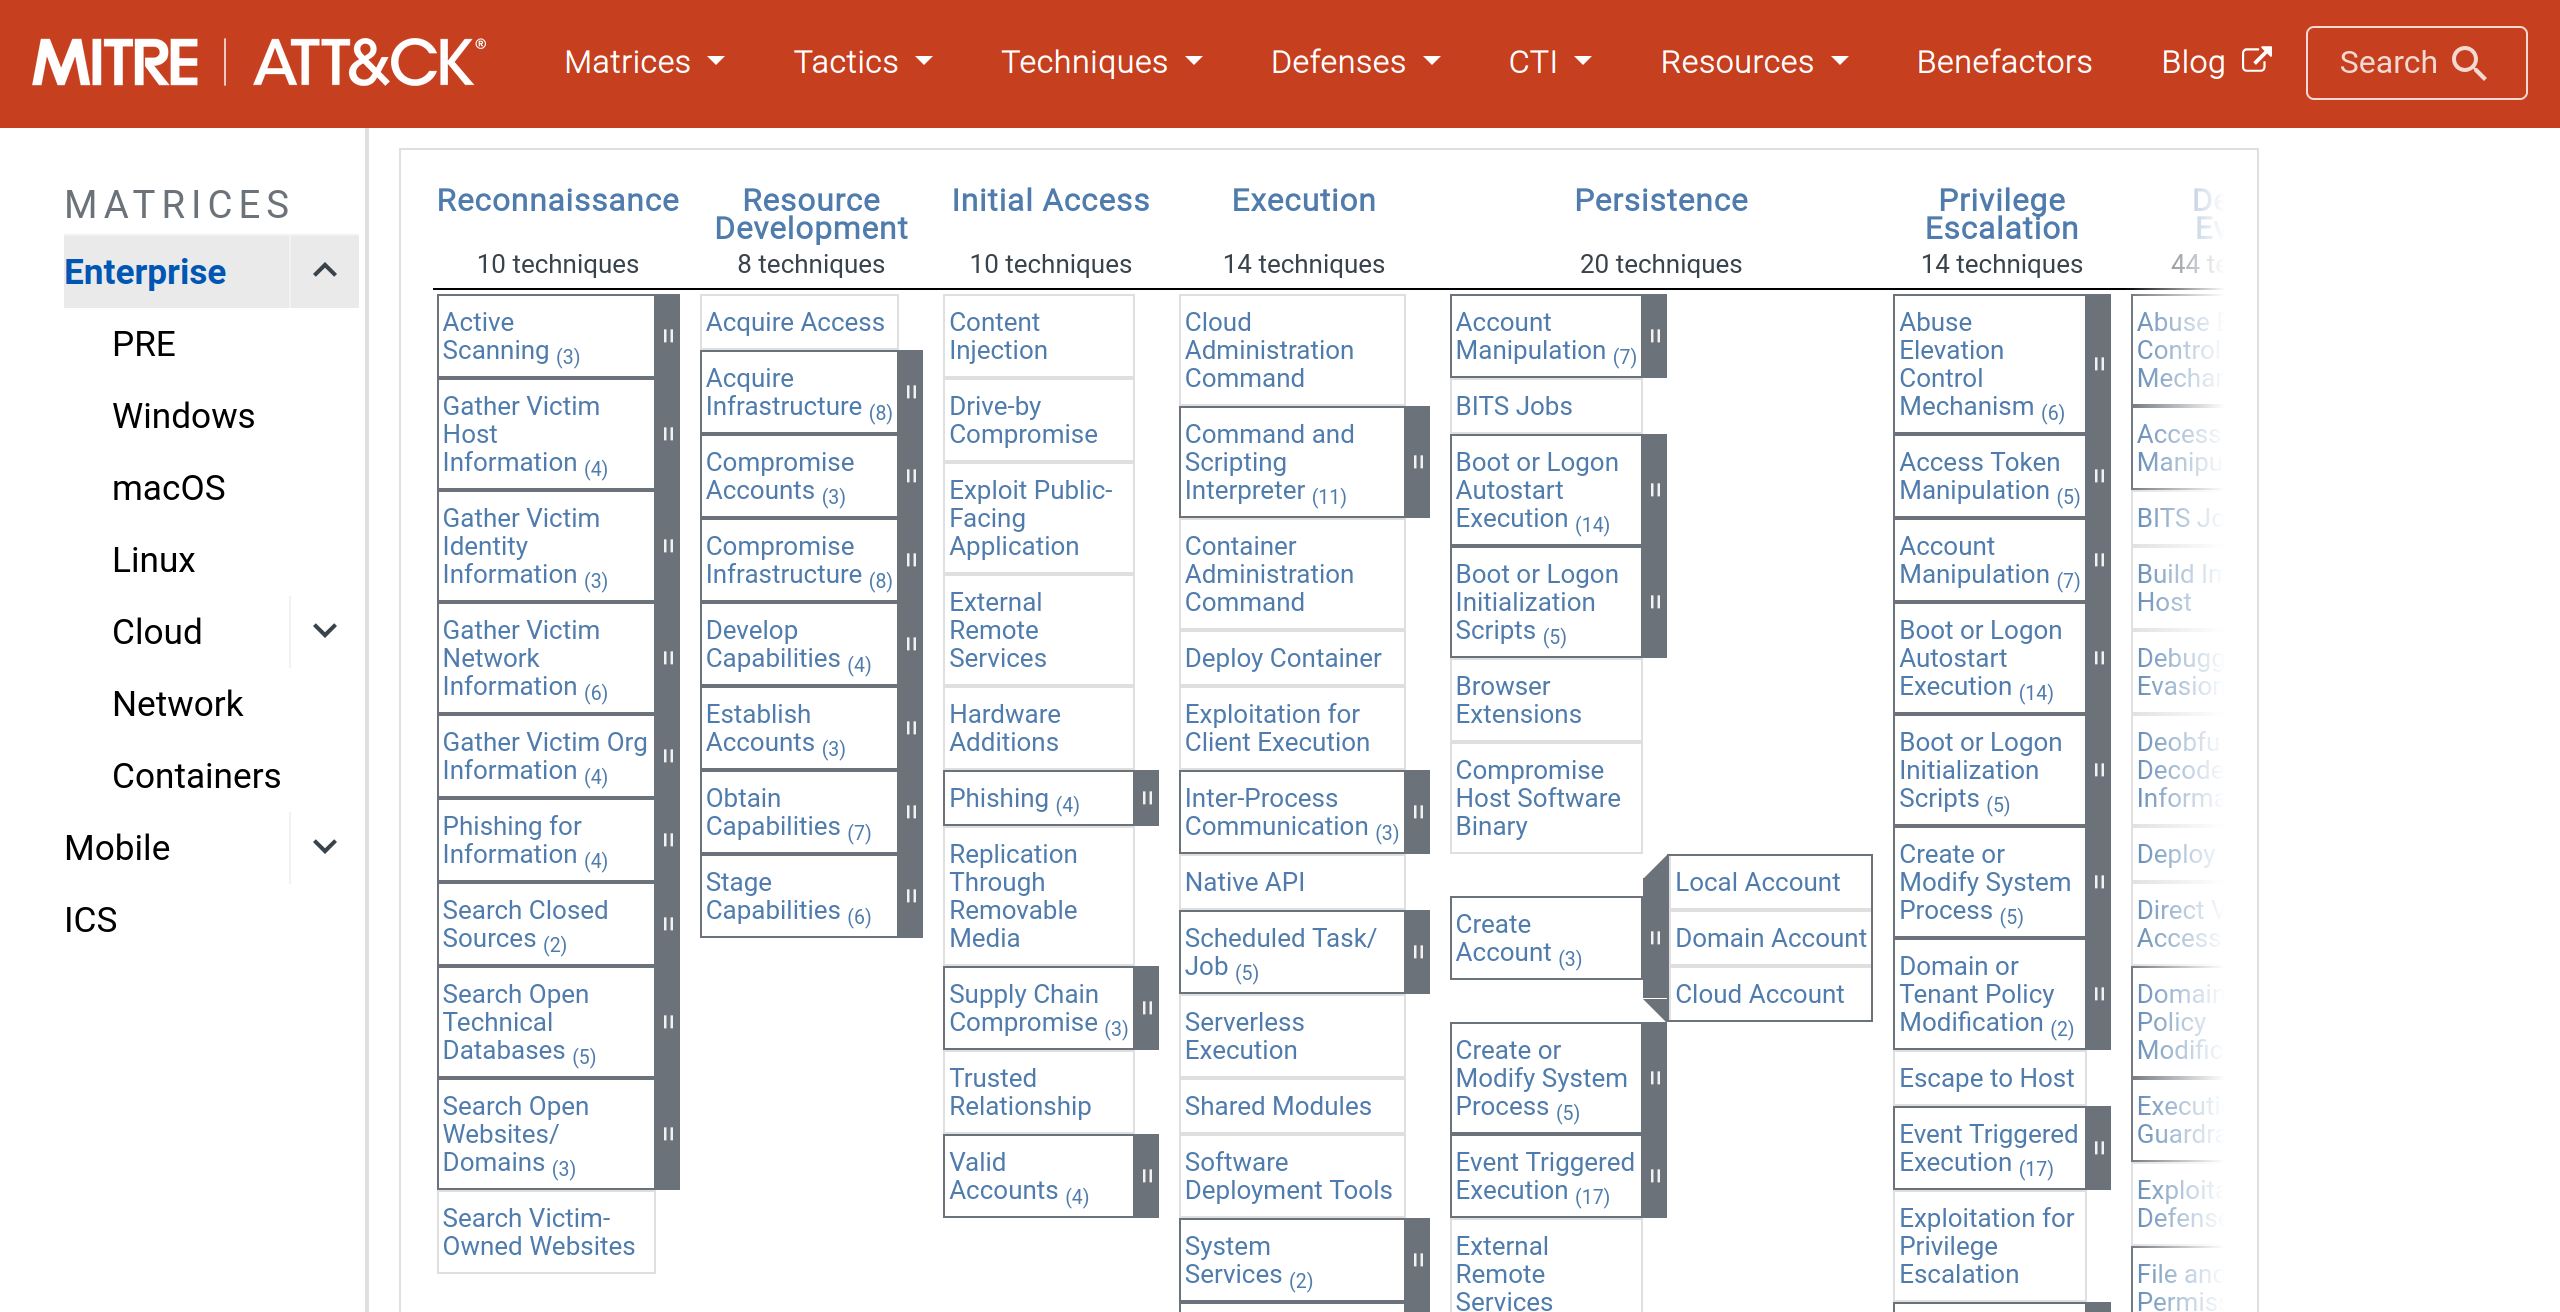Open the Shared Modules technique

click(1278, 1106)
